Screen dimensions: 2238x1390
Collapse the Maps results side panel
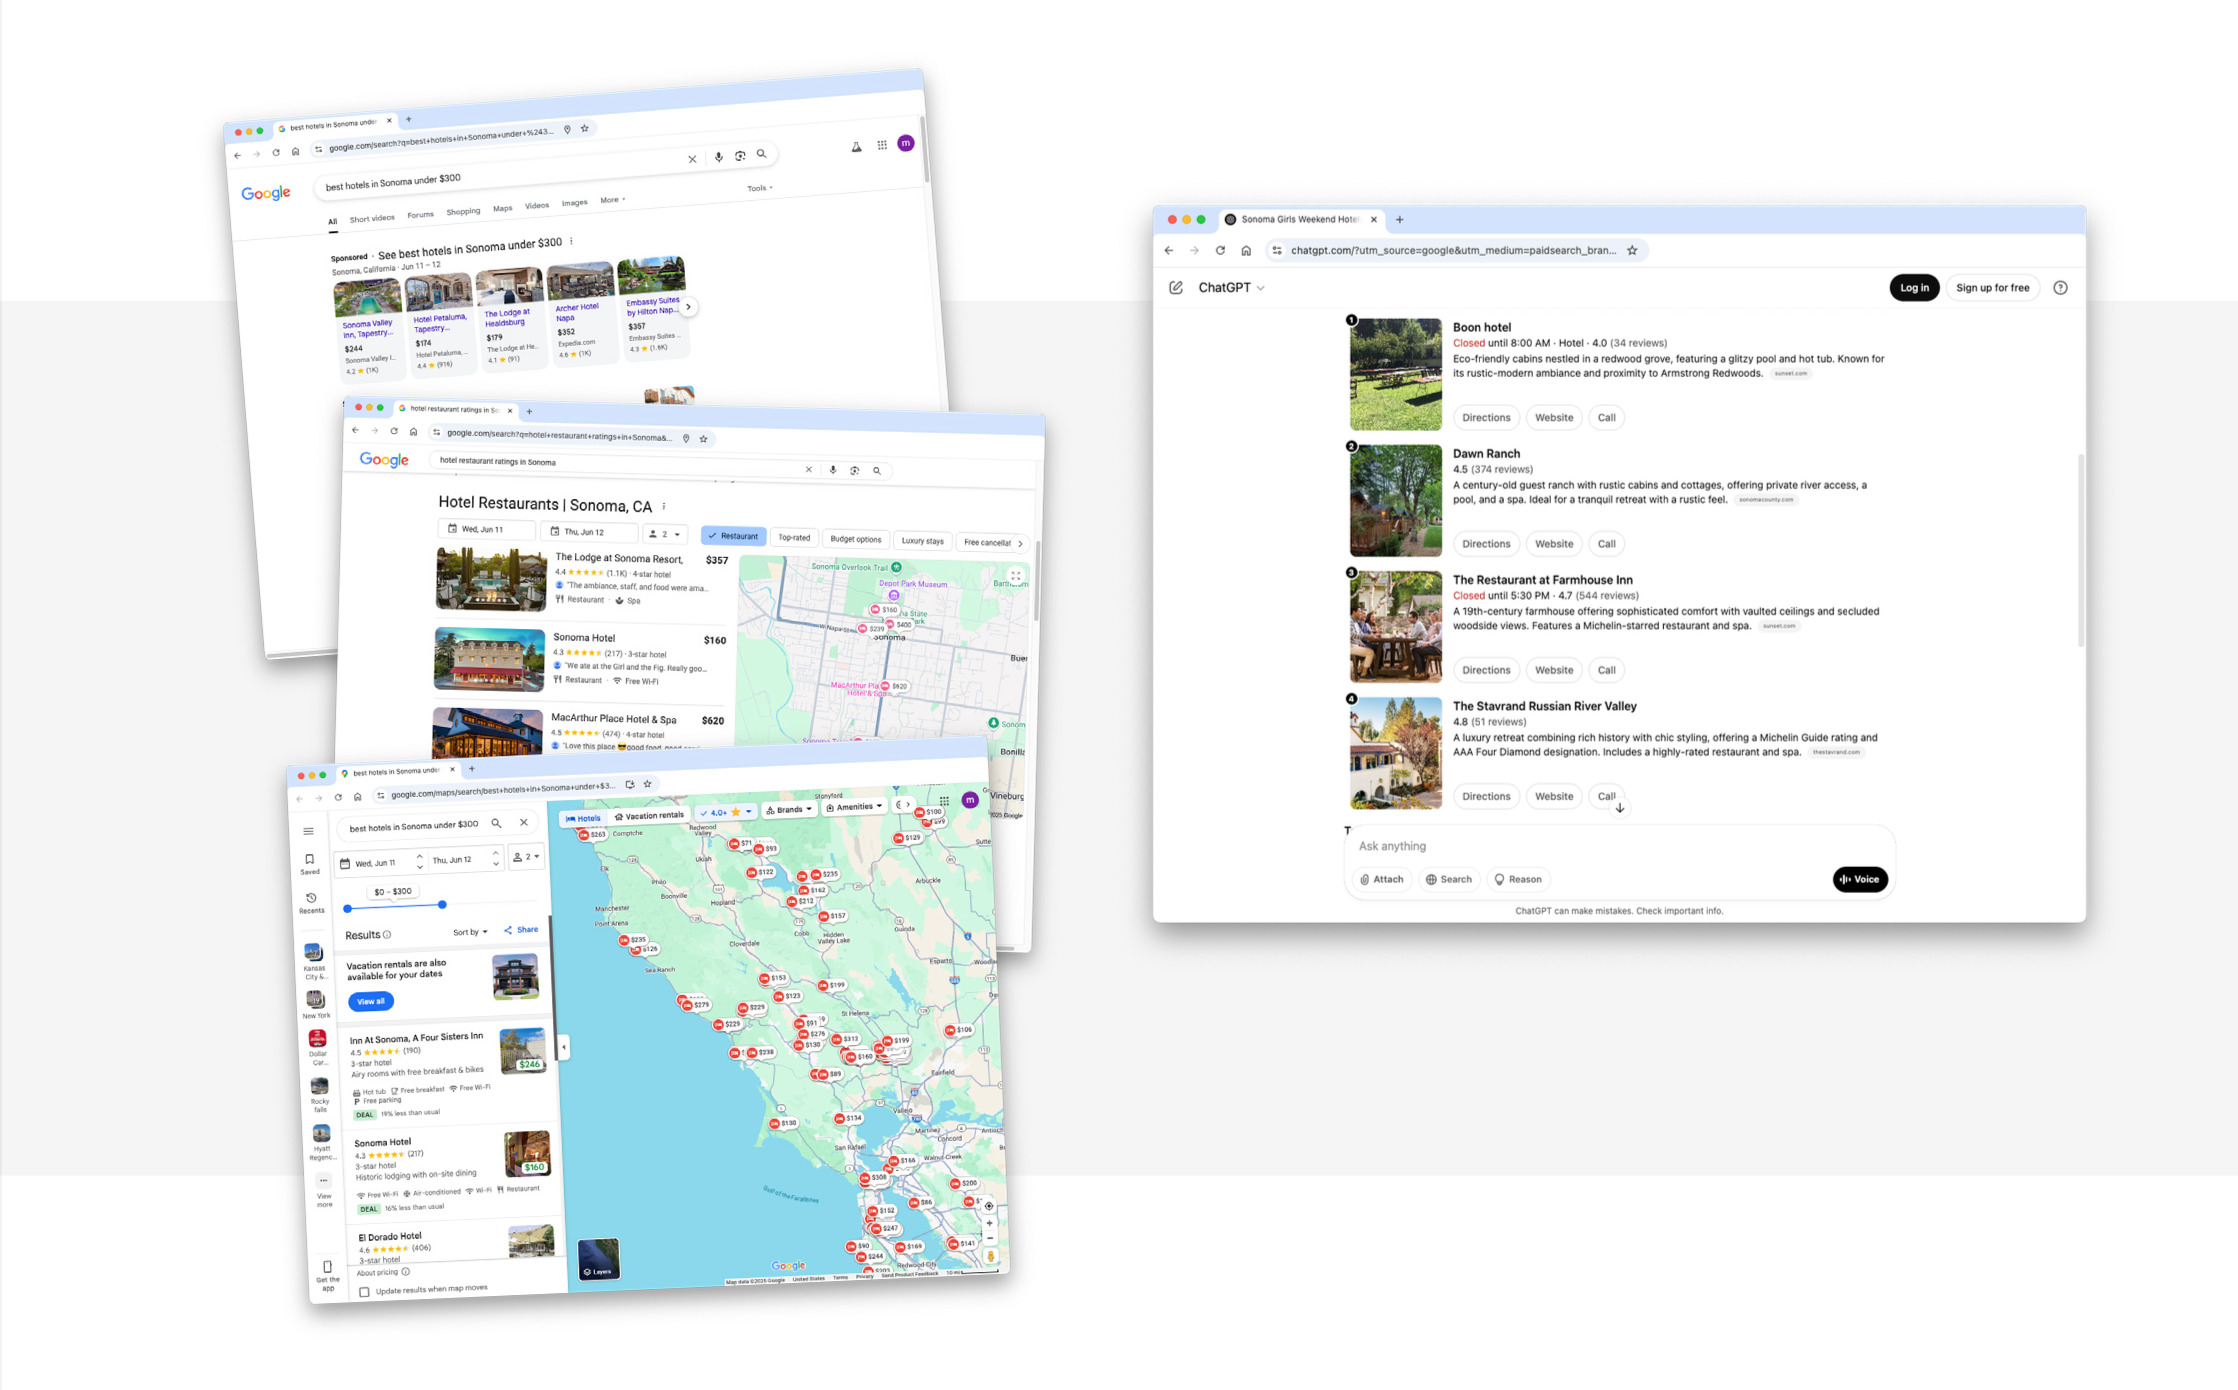click(x=564, y=1047)
